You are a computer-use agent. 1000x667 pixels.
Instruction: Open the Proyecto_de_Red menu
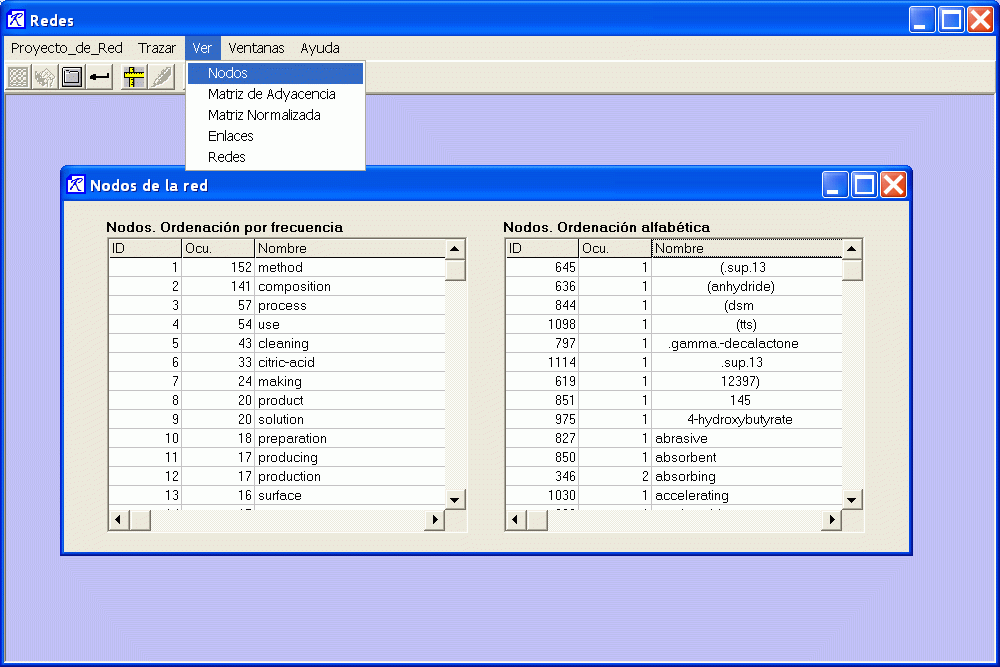coord(66,48)
